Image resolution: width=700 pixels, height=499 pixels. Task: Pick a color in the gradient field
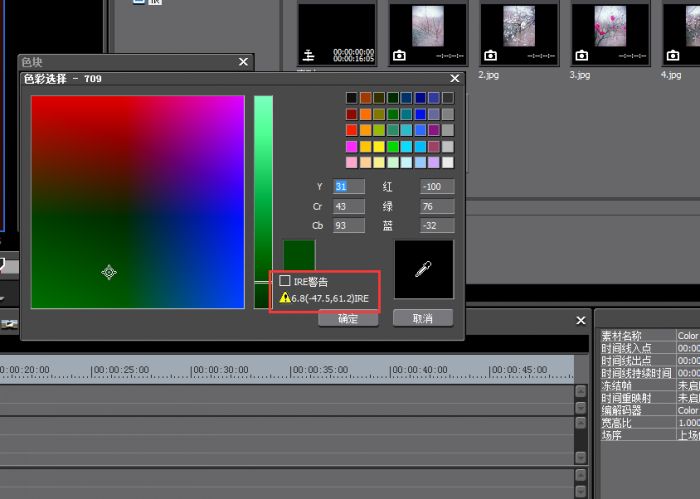(138, 201)
